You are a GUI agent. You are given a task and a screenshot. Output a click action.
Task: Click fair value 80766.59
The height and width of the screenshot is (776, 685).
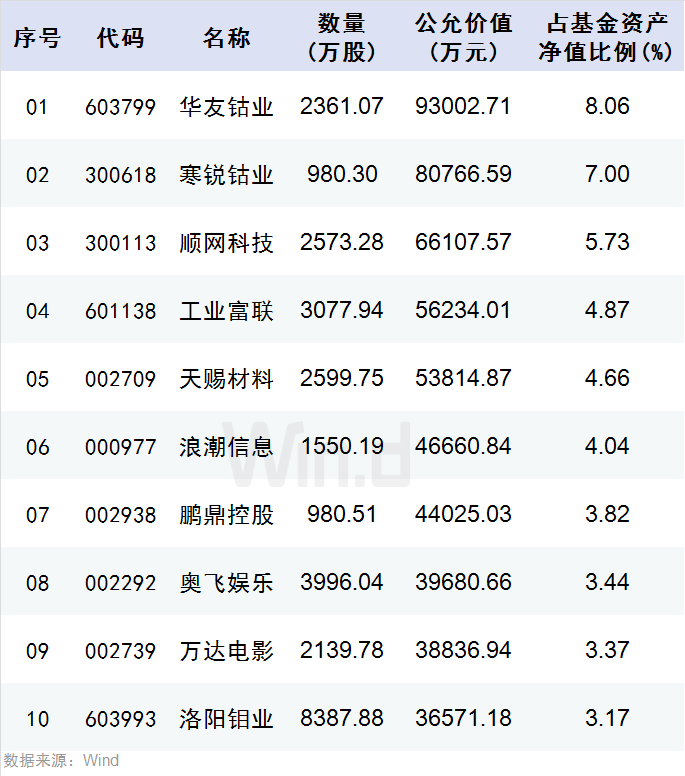(463, 174)
